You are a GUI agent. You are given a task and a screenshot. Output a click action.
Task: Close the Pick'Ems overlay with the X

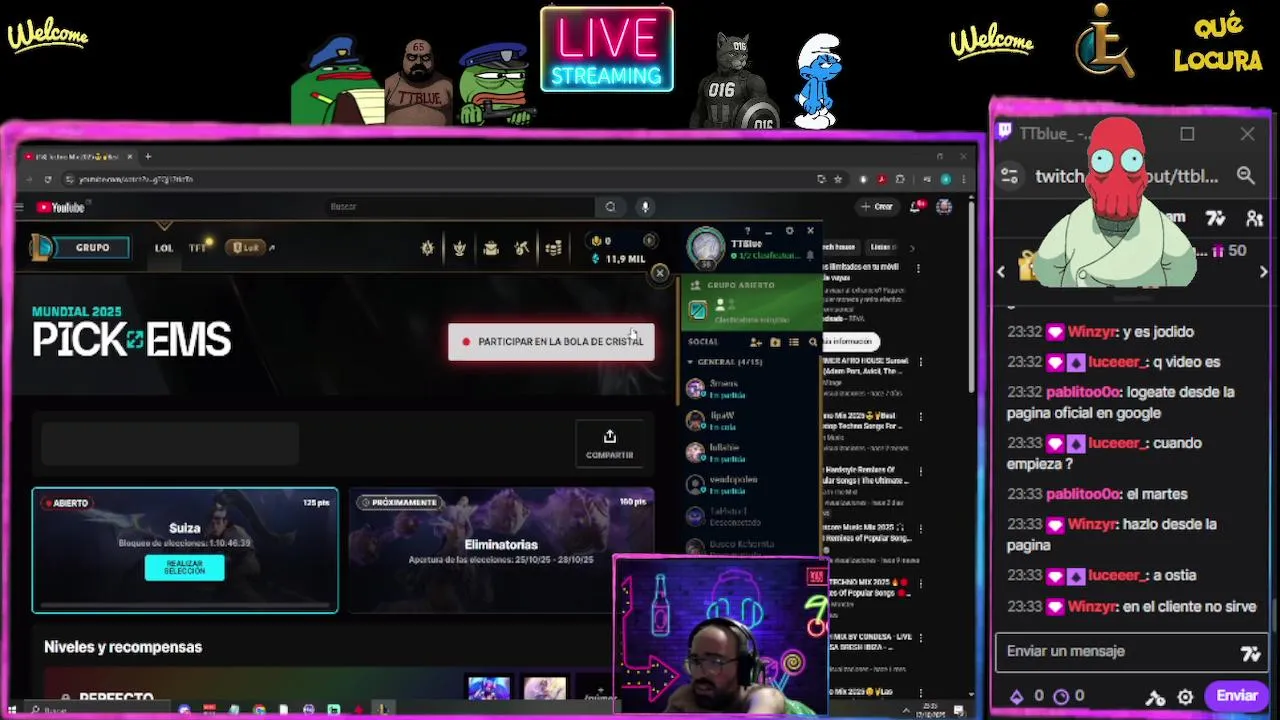(659, 273)
